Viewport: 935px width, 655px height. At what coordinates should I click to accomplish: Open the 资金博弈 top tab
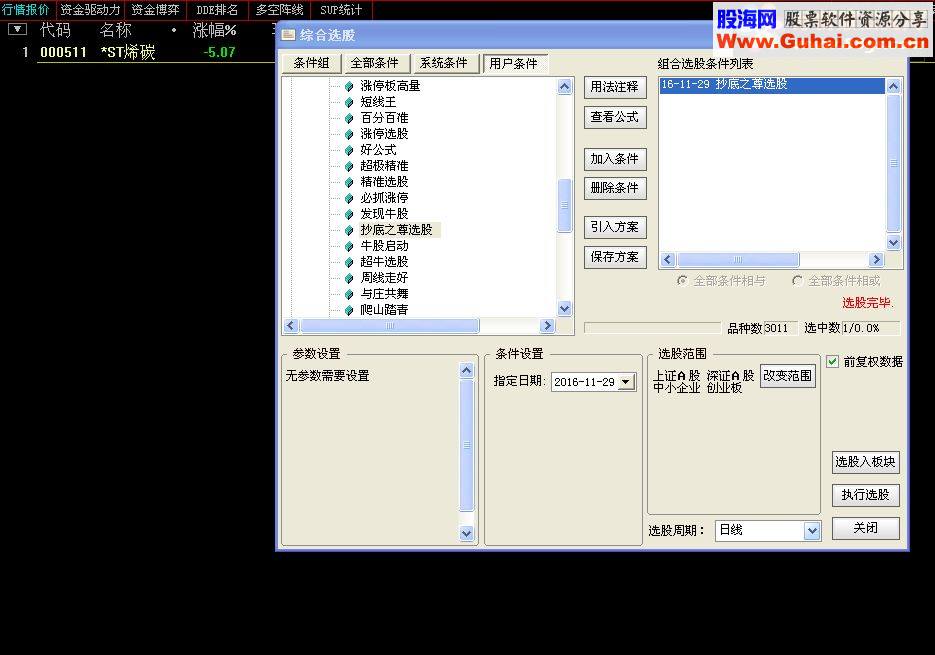tap(155, 10)
